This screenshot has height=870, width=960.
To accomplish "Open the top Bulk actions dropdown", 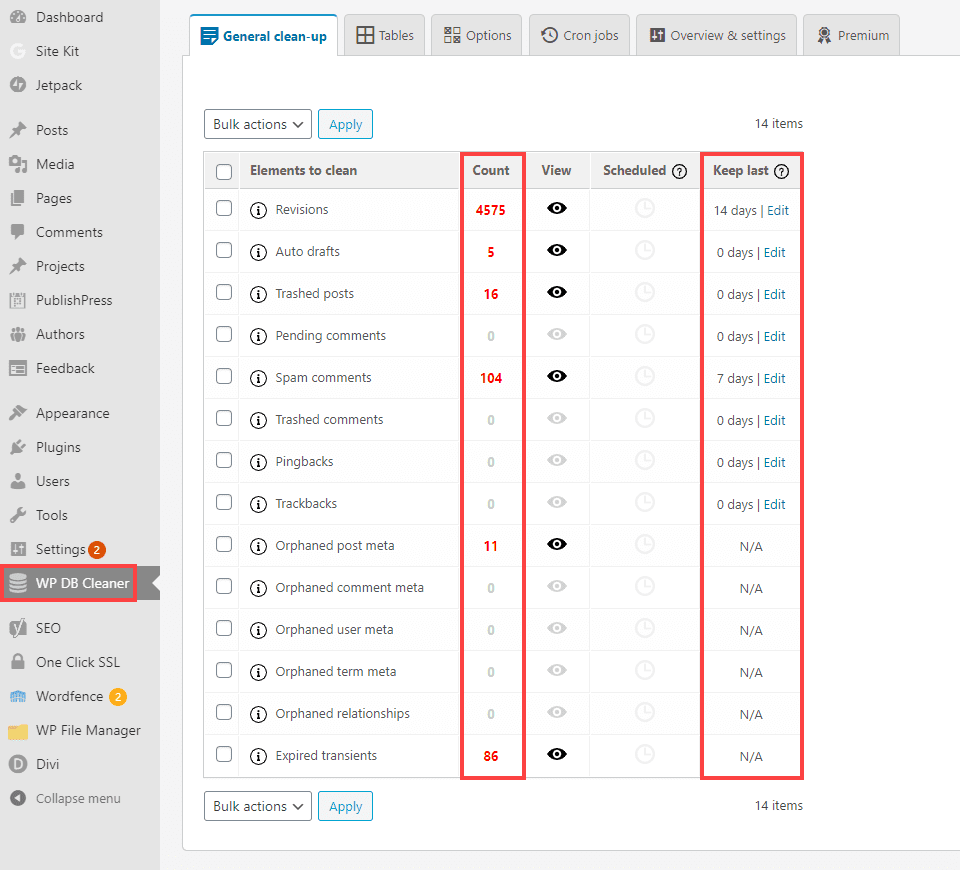I will point(258,124).
